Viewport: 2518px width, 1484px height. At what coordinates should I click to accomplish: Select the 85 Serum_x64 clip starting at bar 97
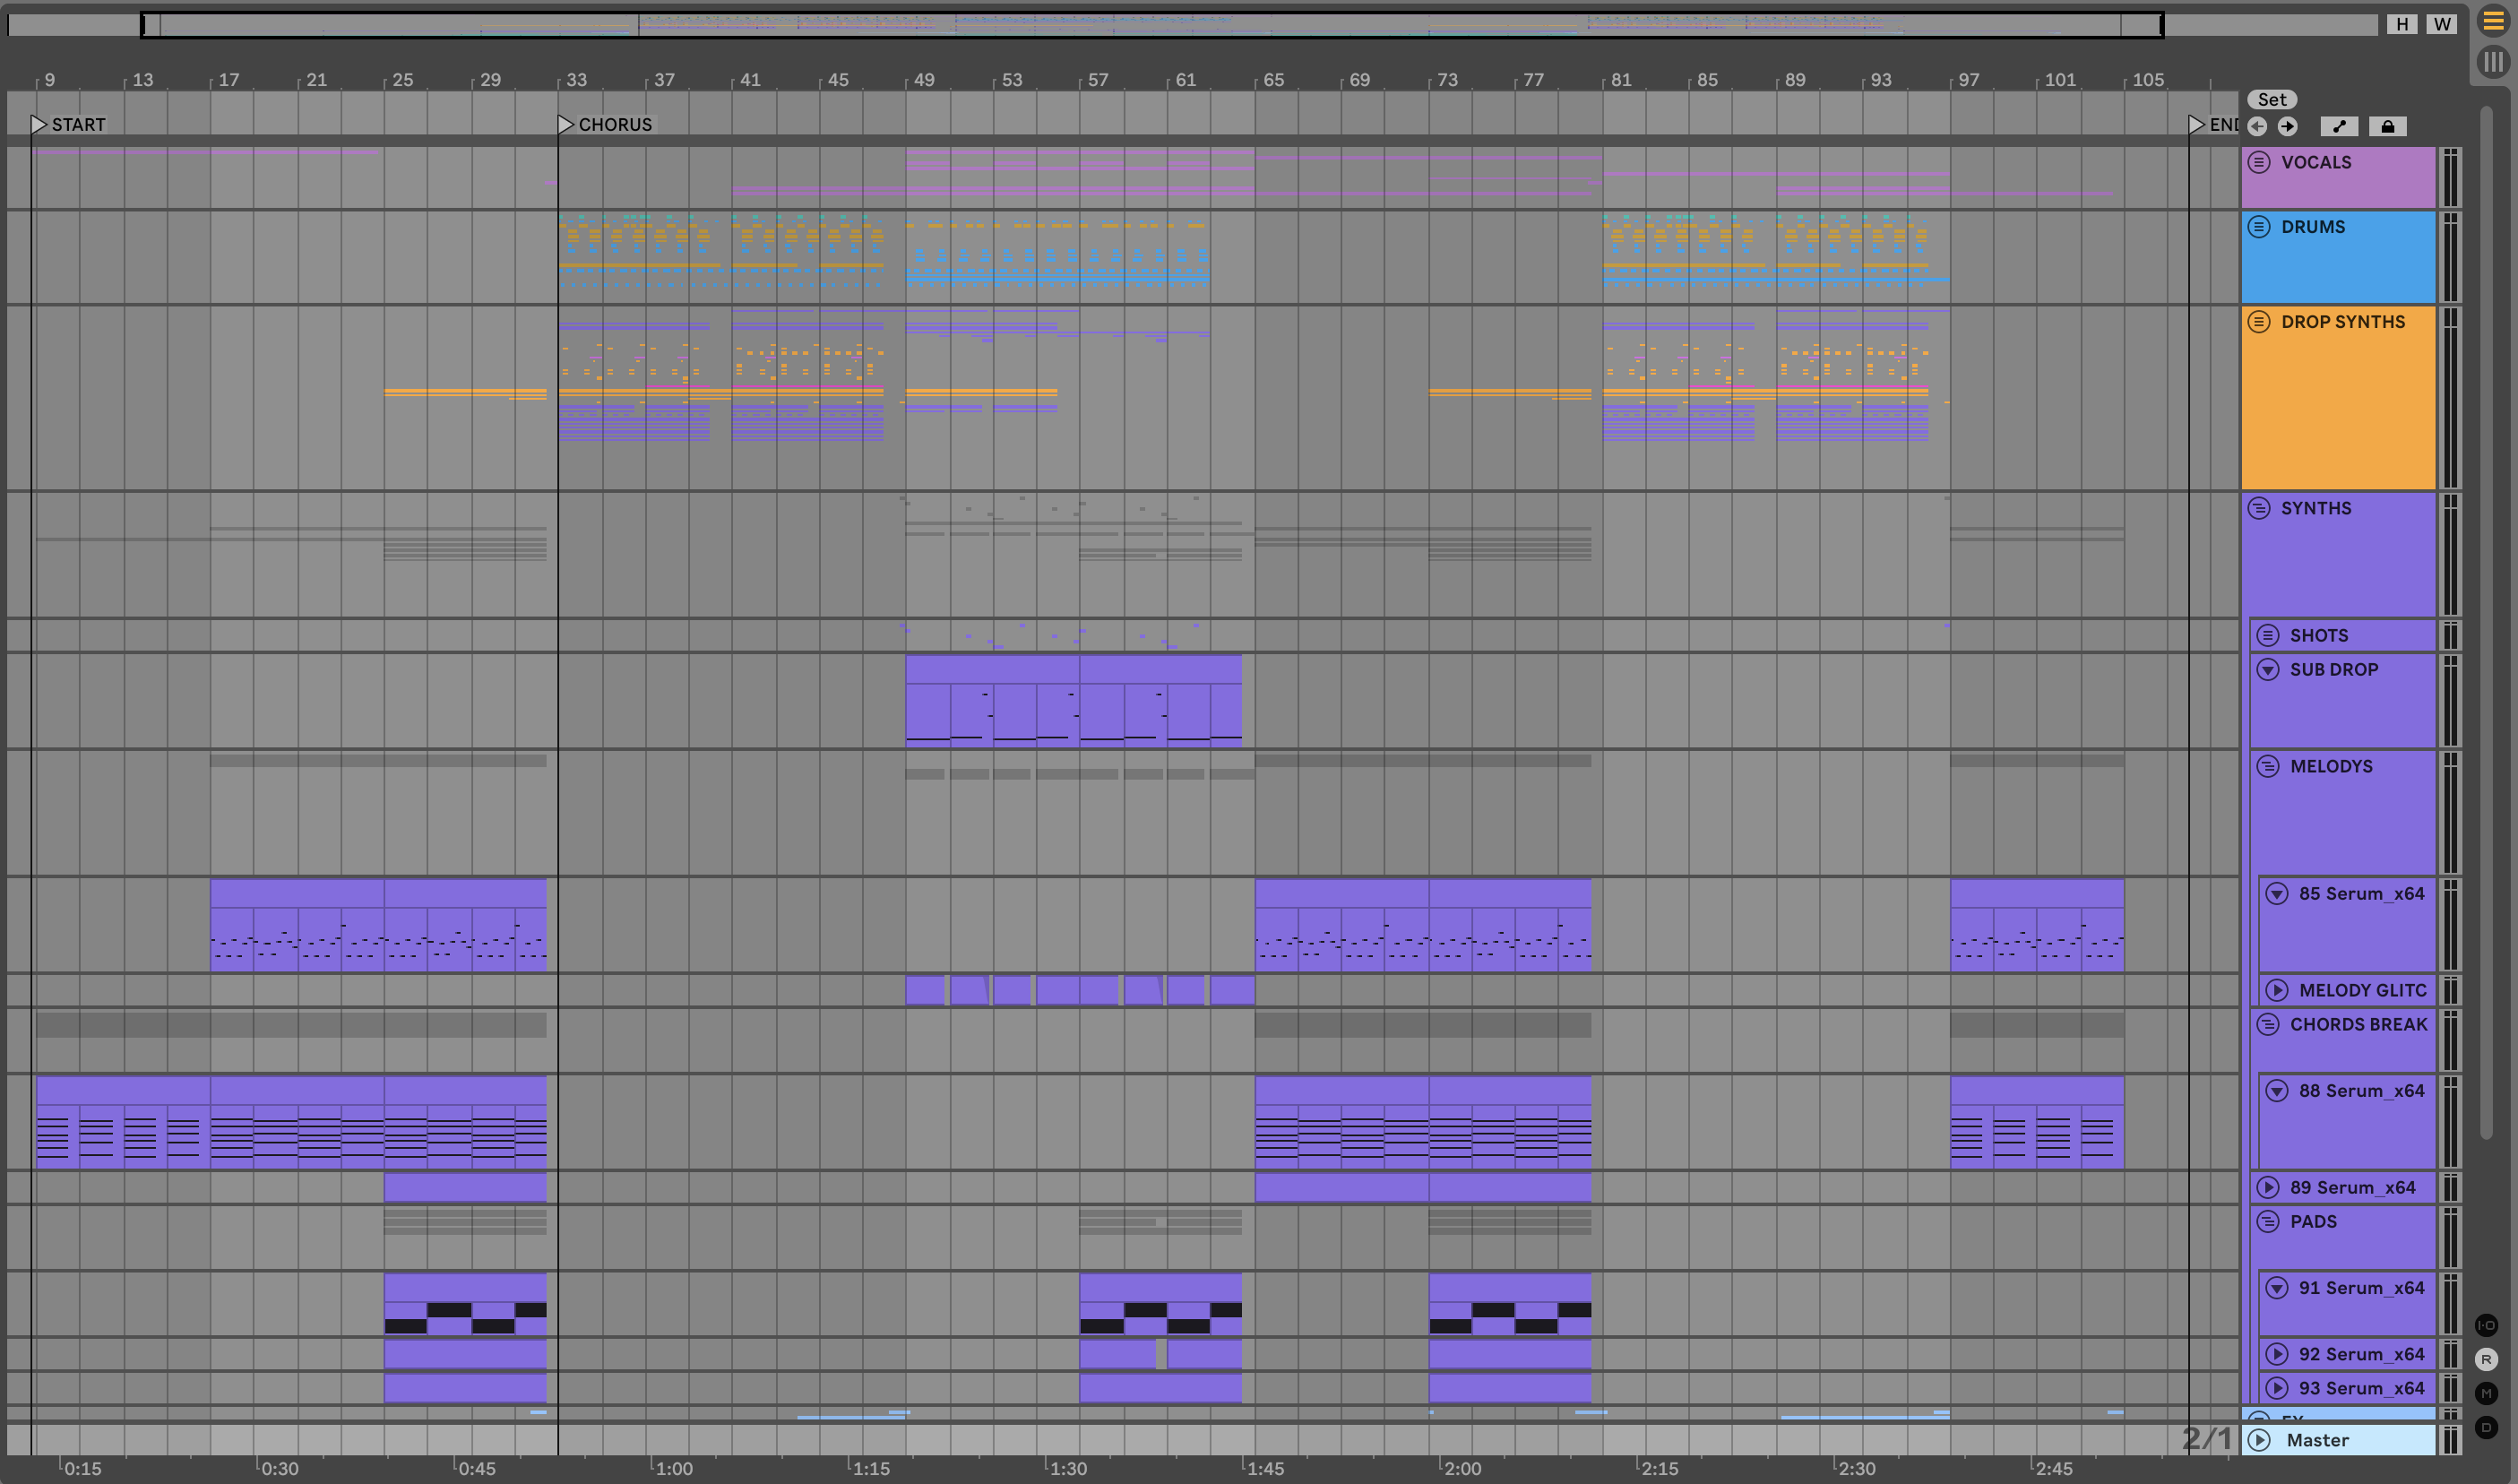coord(2036,925)
